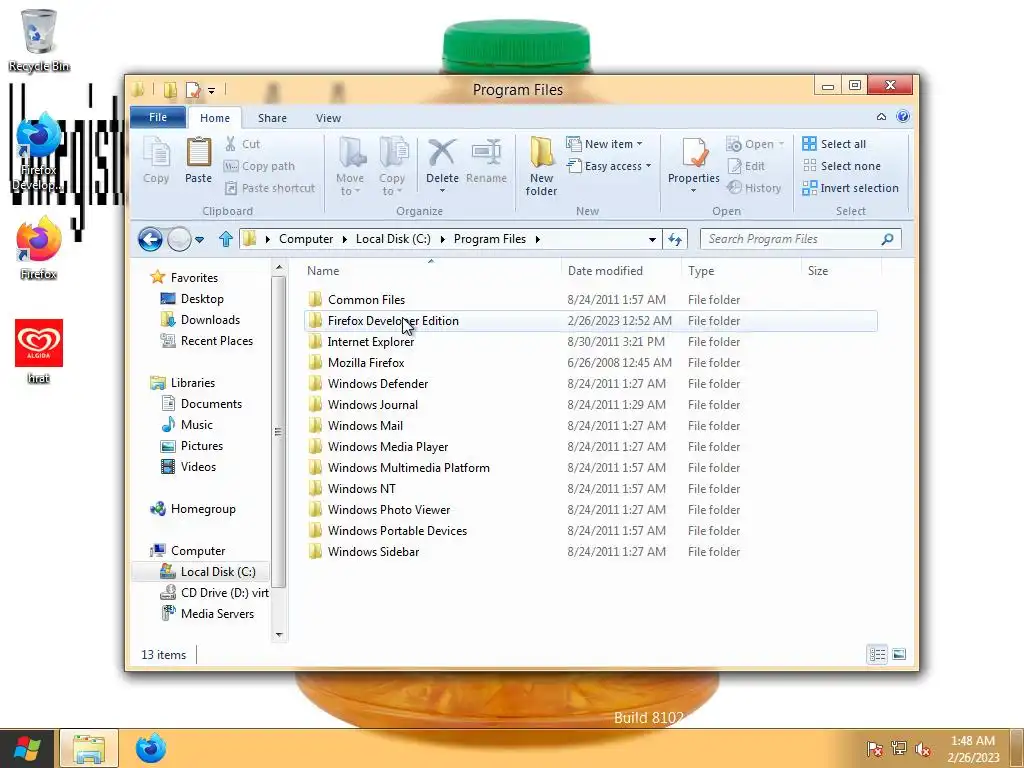Sort by Name column header
This screenshot has width=1024, height=768.
pos(431,270)
